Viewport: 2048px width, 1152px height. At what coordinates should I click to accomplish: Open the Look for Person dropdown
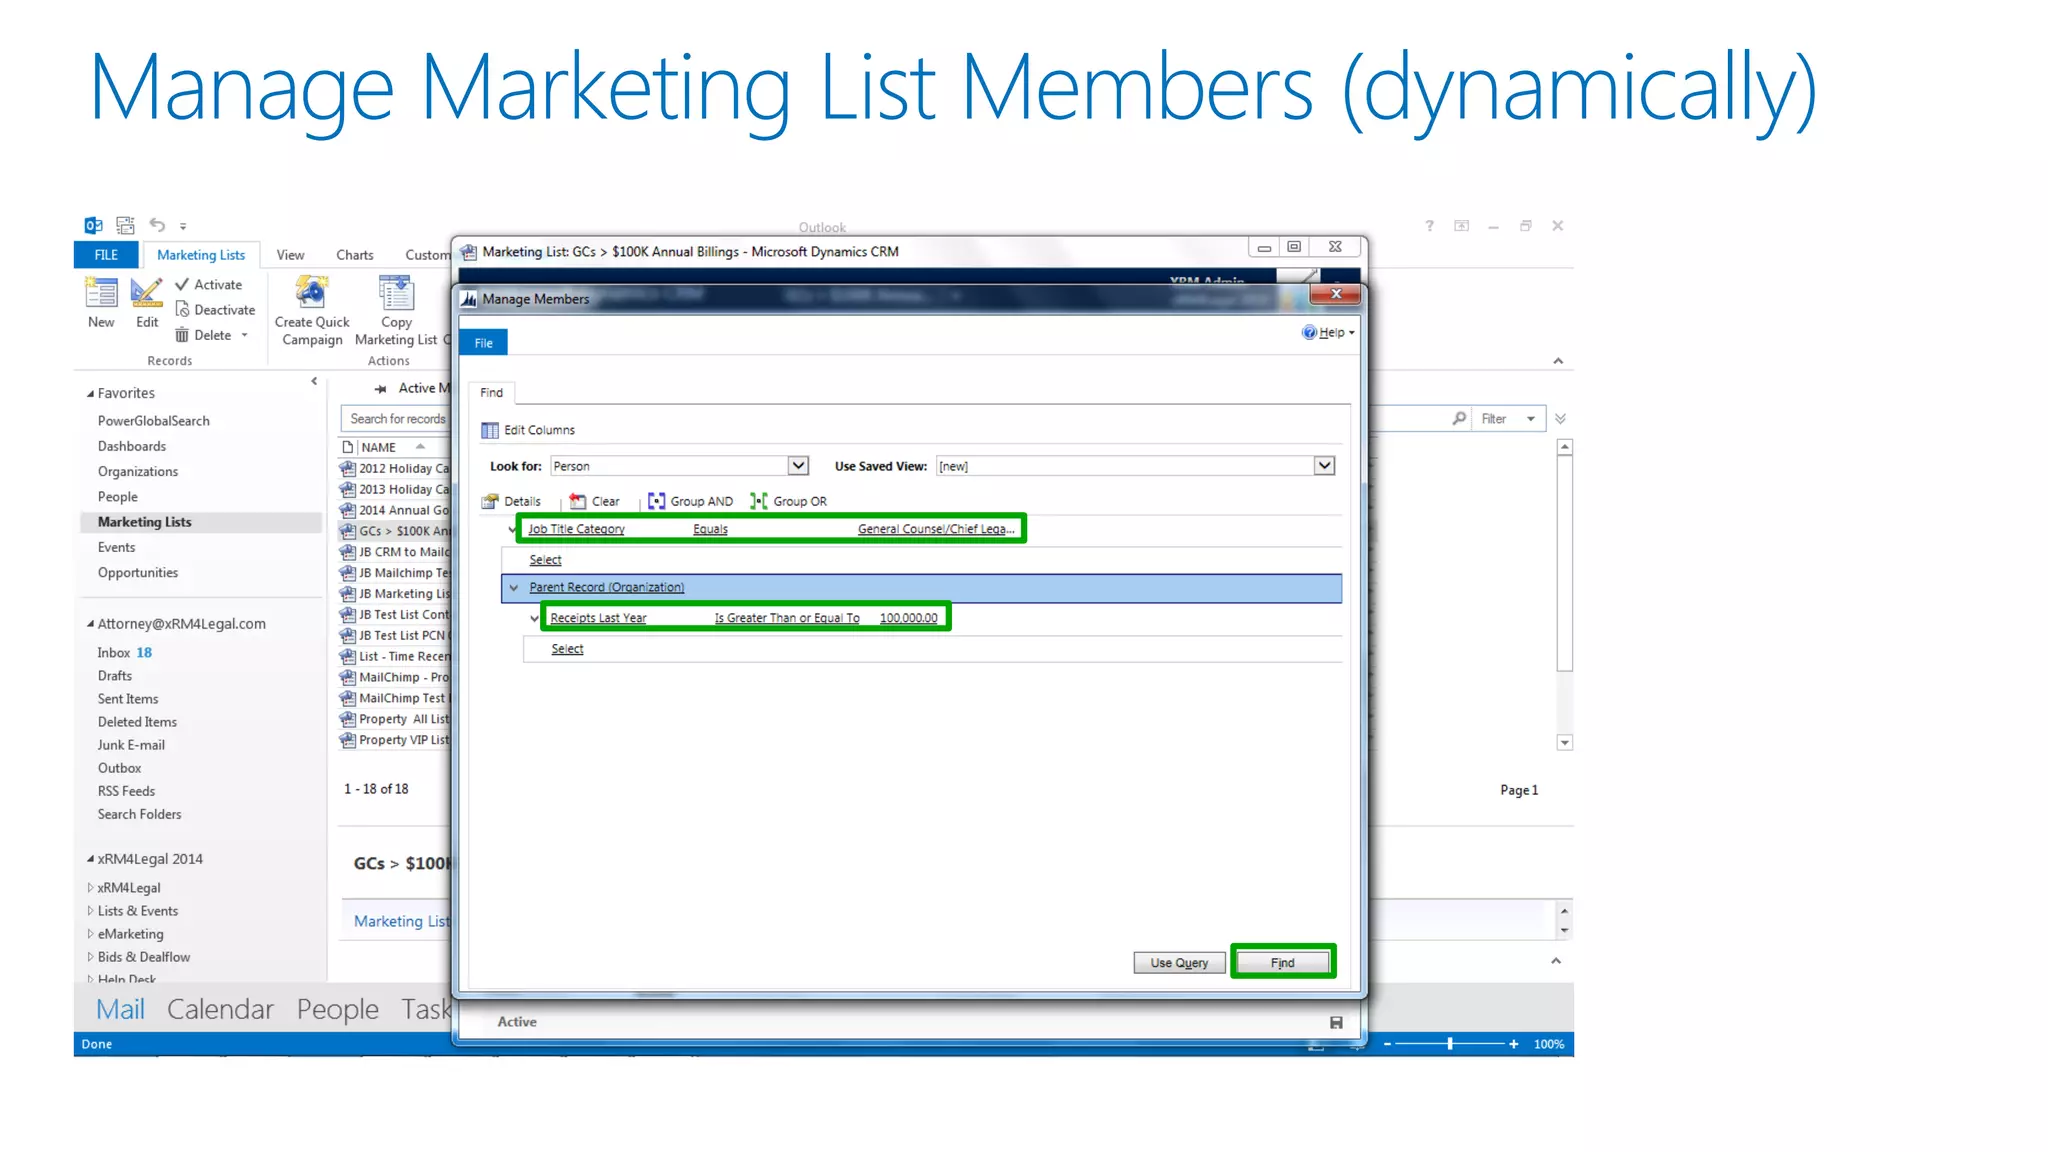tap(797, 466)
